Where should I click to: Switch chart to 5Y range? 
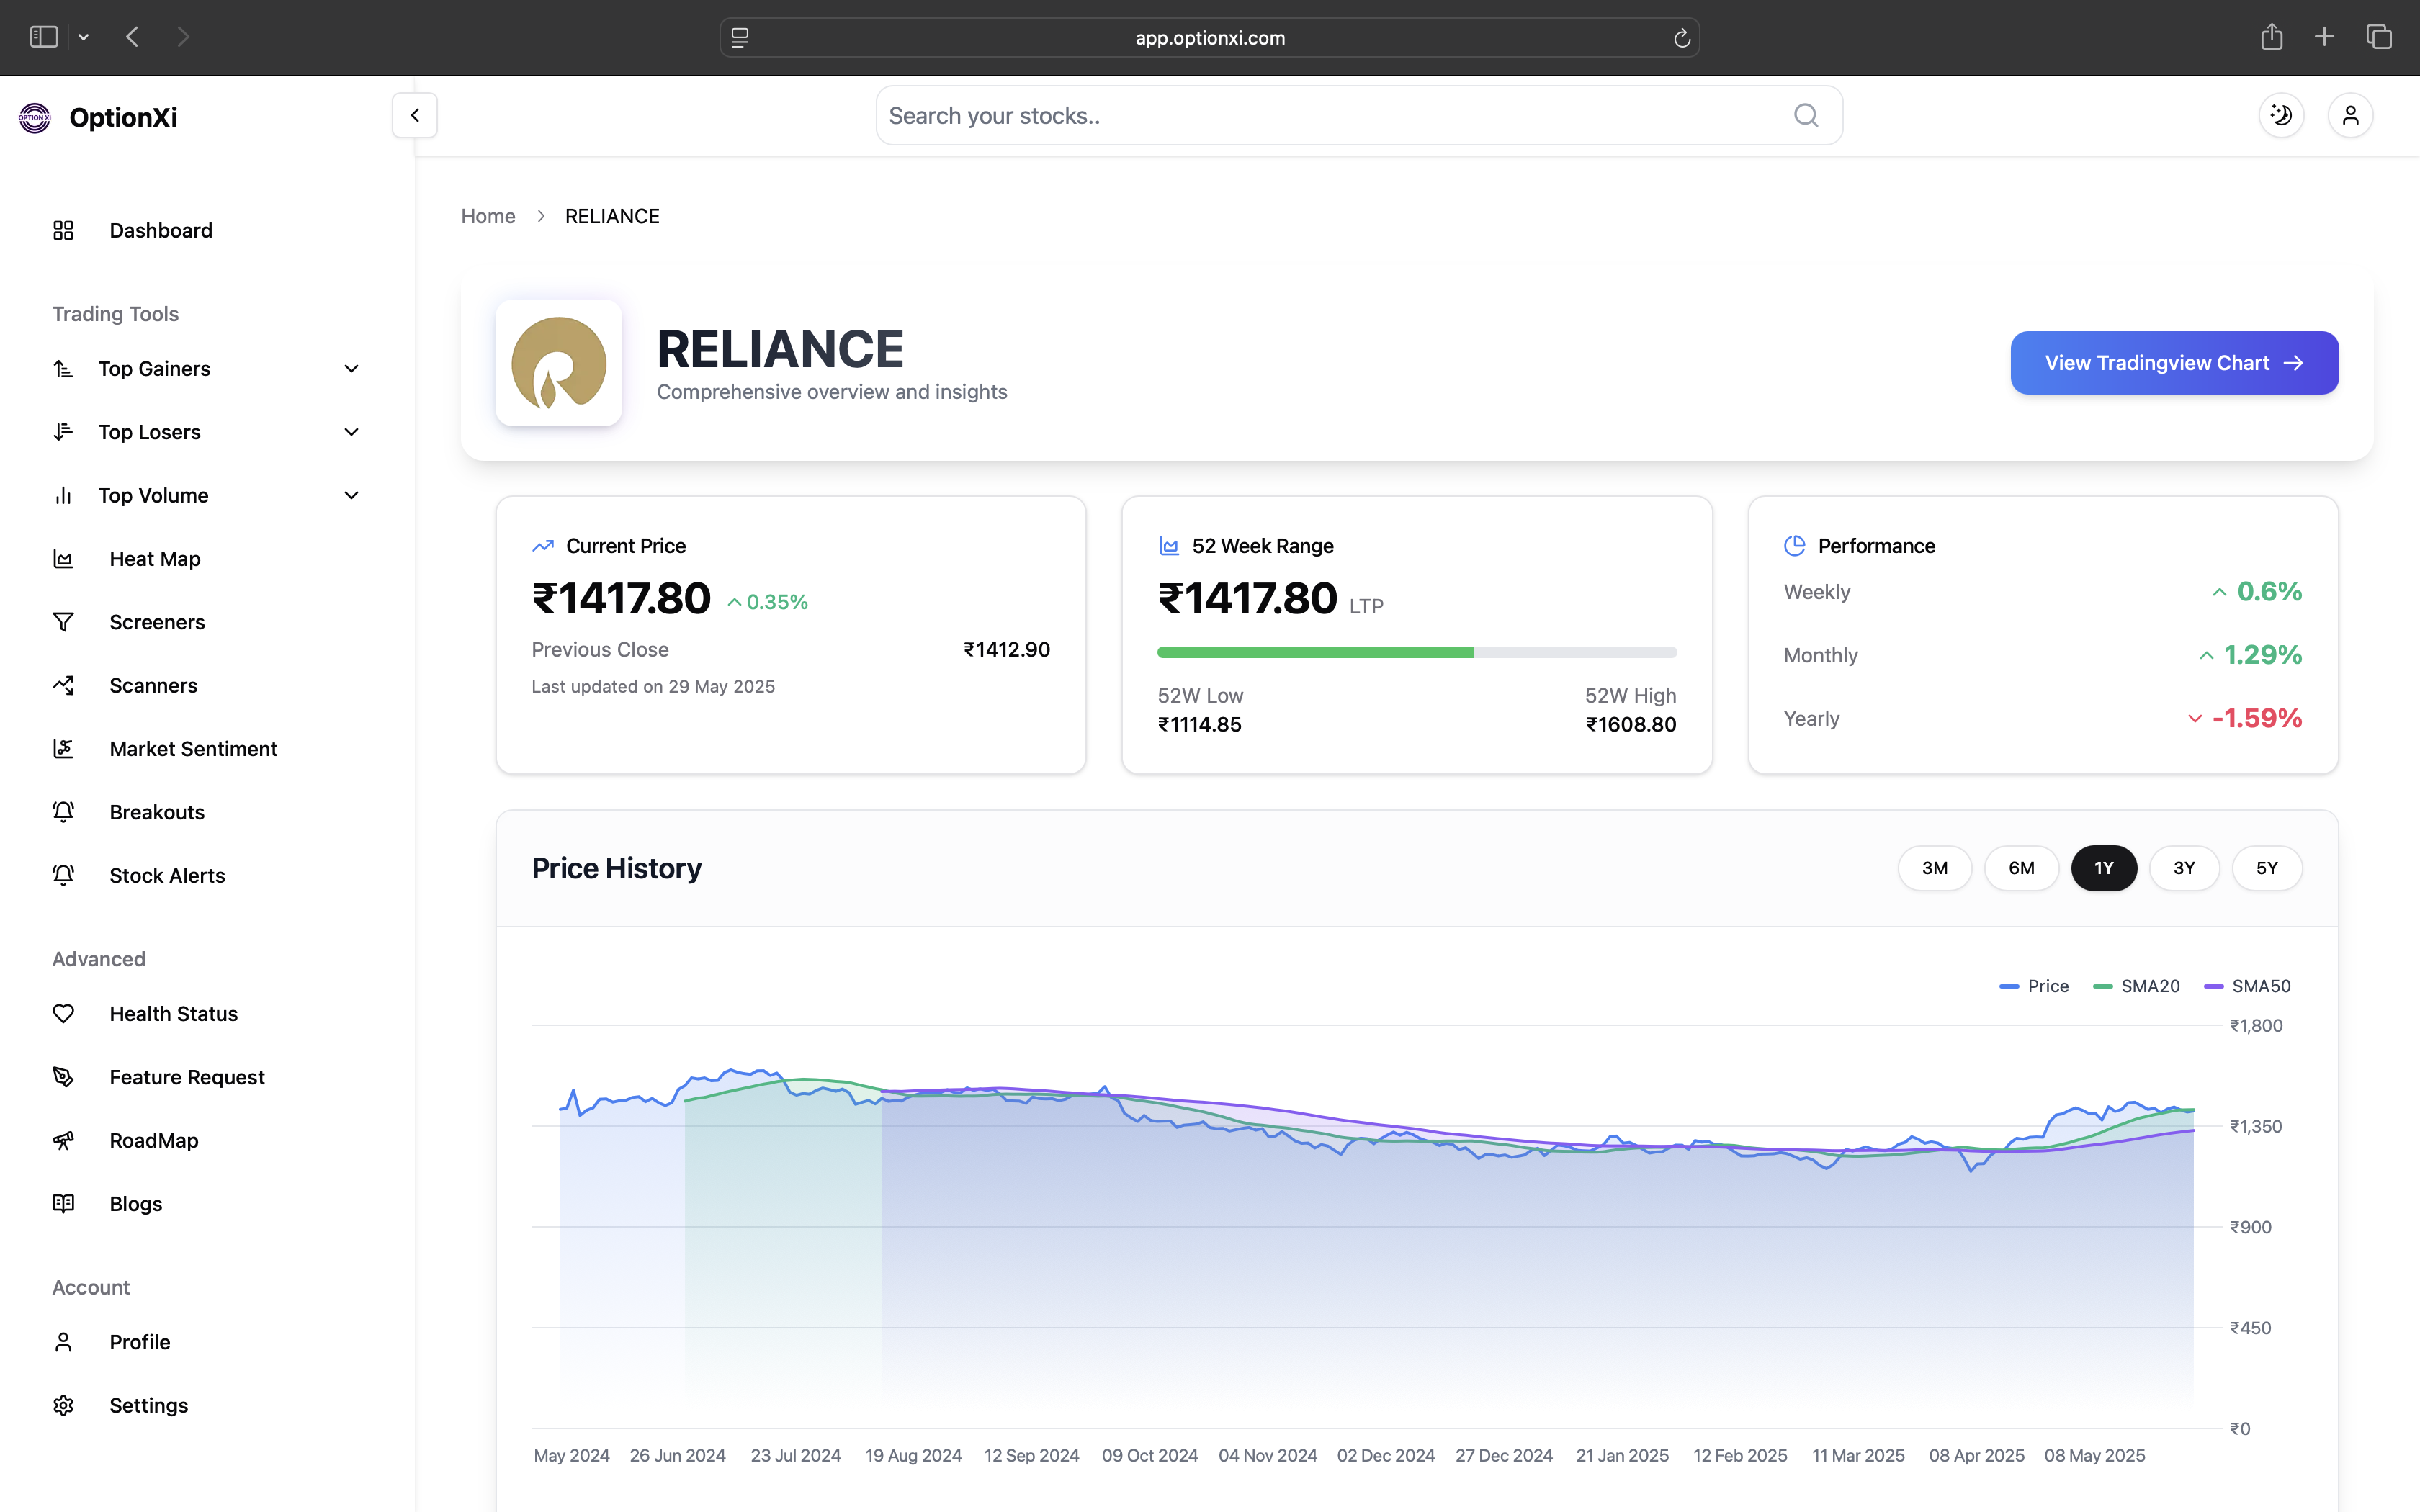click(2266, 868)
